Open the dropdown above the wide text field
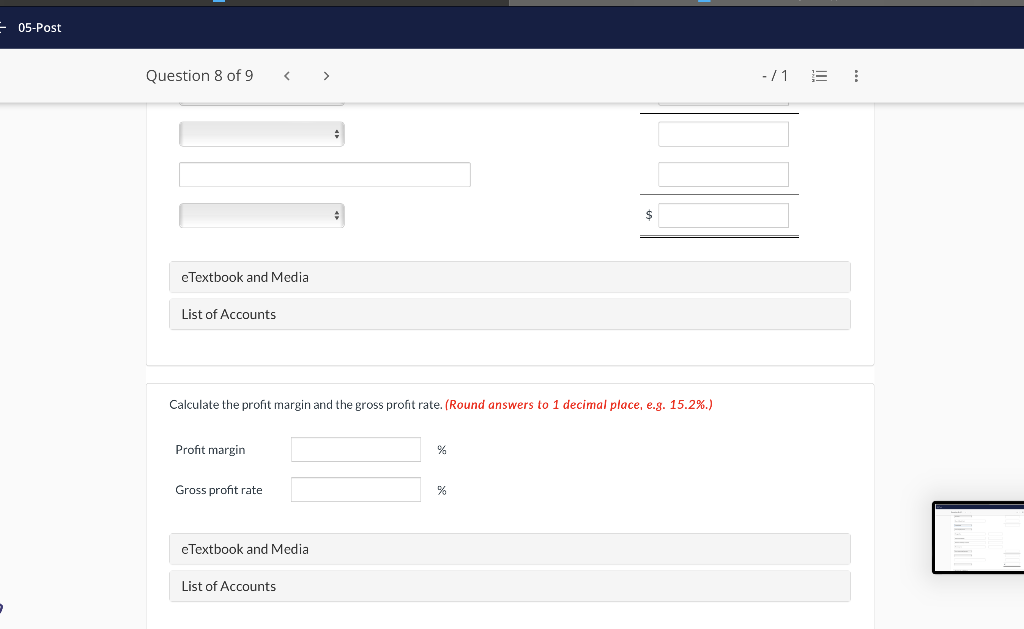Viewport: 1024px width, 629px height. click(x=261, y=134)
